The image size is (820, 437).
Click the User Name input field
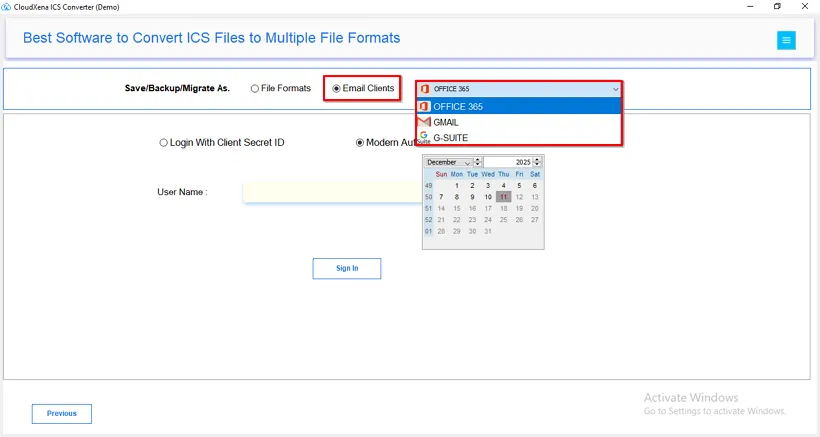333,192
